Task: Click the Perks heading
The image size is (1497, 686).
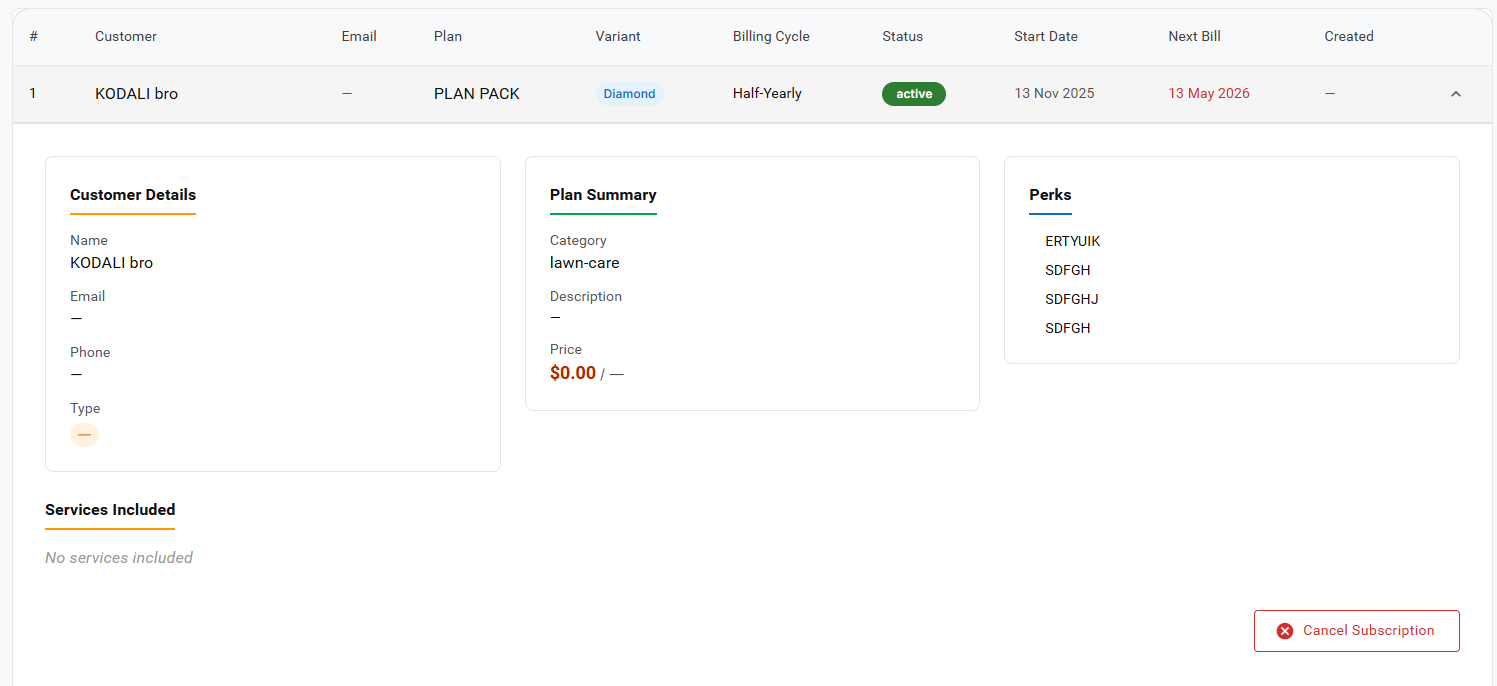Action: pyautogui.click(x=1050, y=195)
